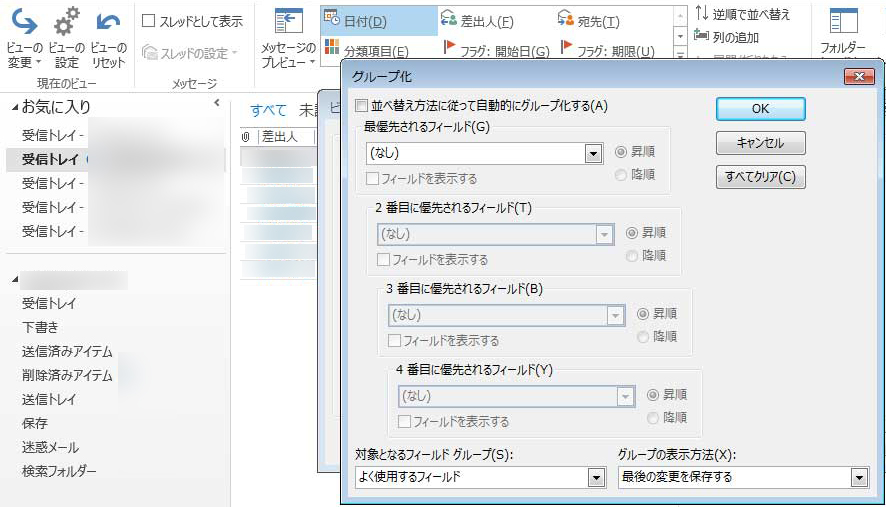This screenshot has width=886, height=507.
Task: Enable 並べ替え方法に従って自動的にグループ化する checkbox
Action: click(361, 105)
